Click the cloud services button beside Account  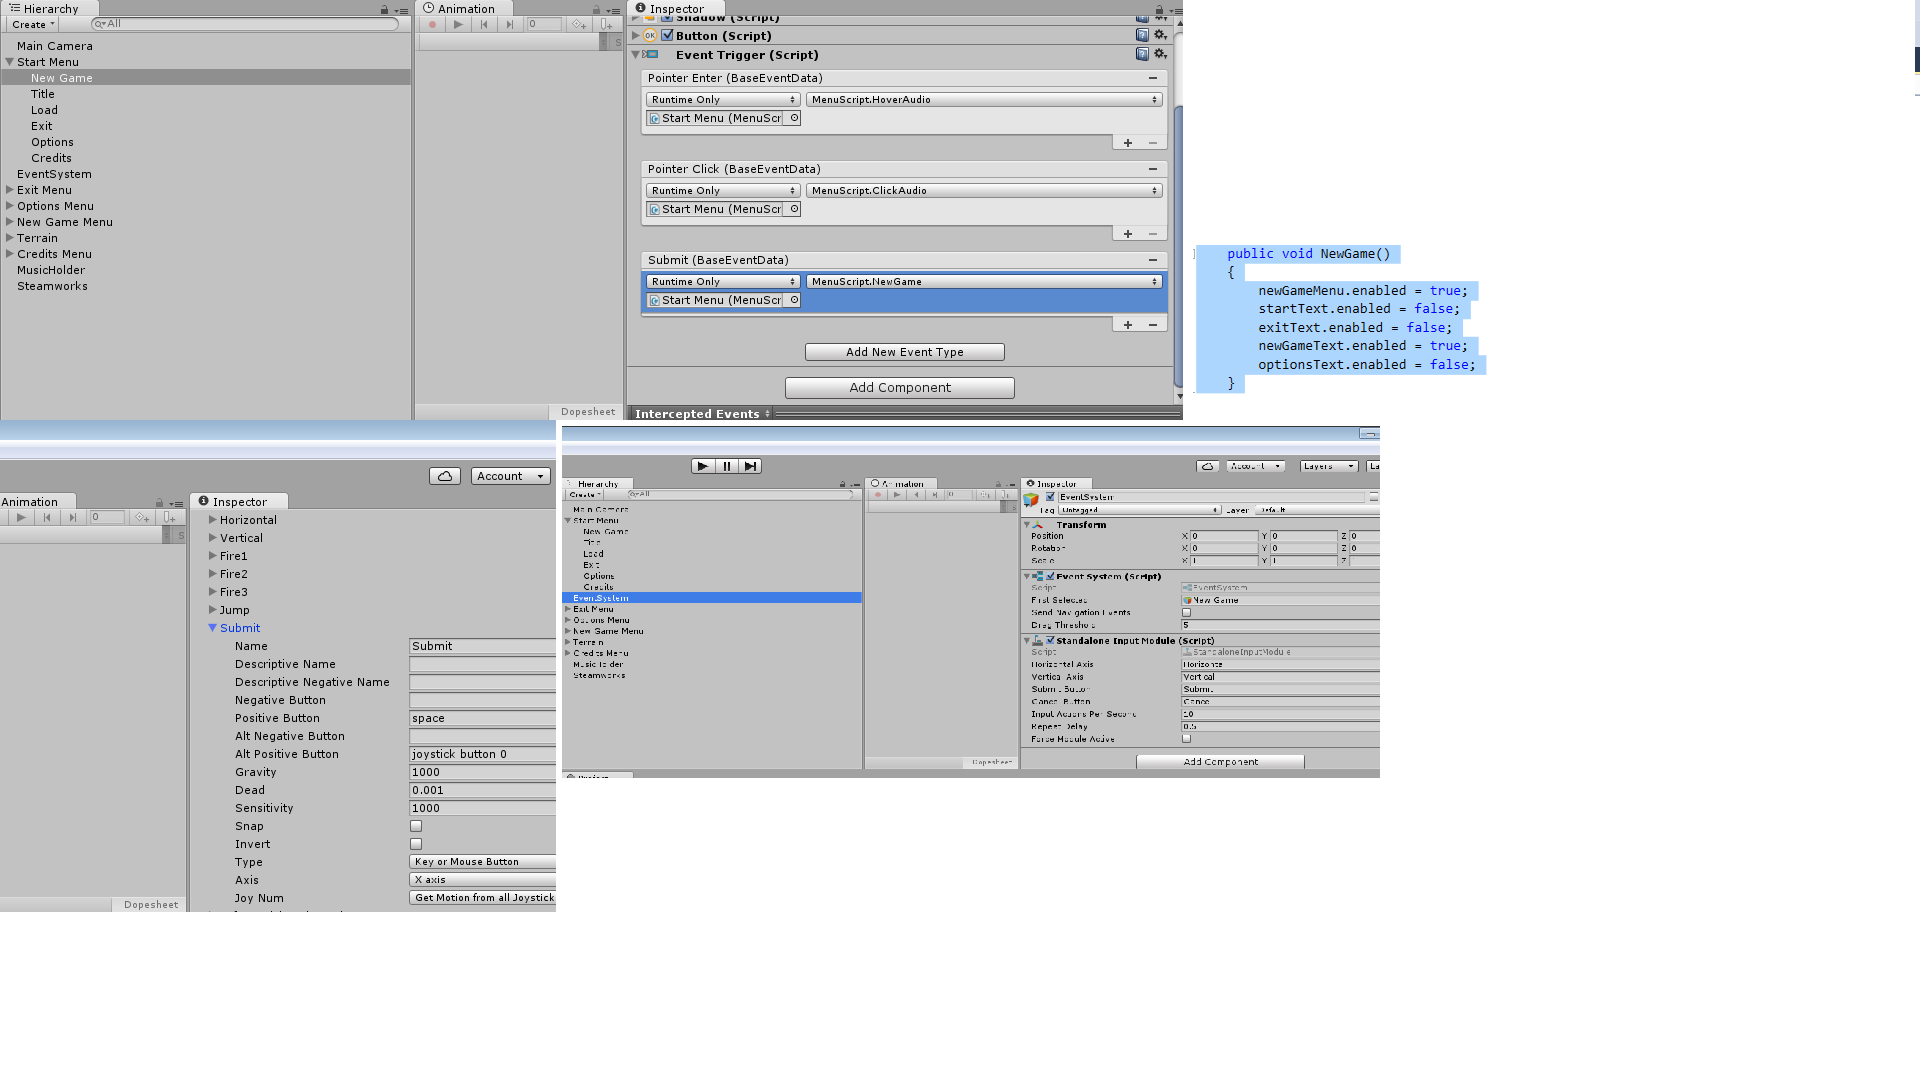click(445, 476)
